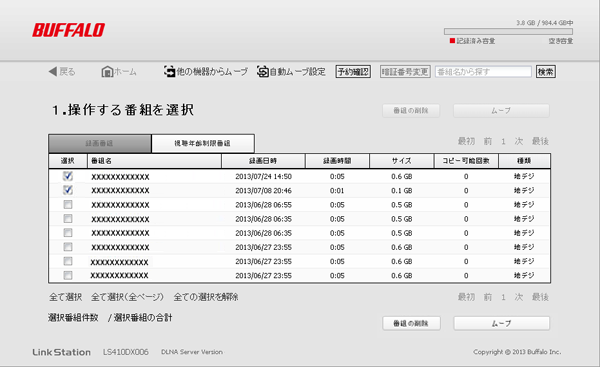Click the 空き容量 label

pyautogui.click(x=561, y=41)
